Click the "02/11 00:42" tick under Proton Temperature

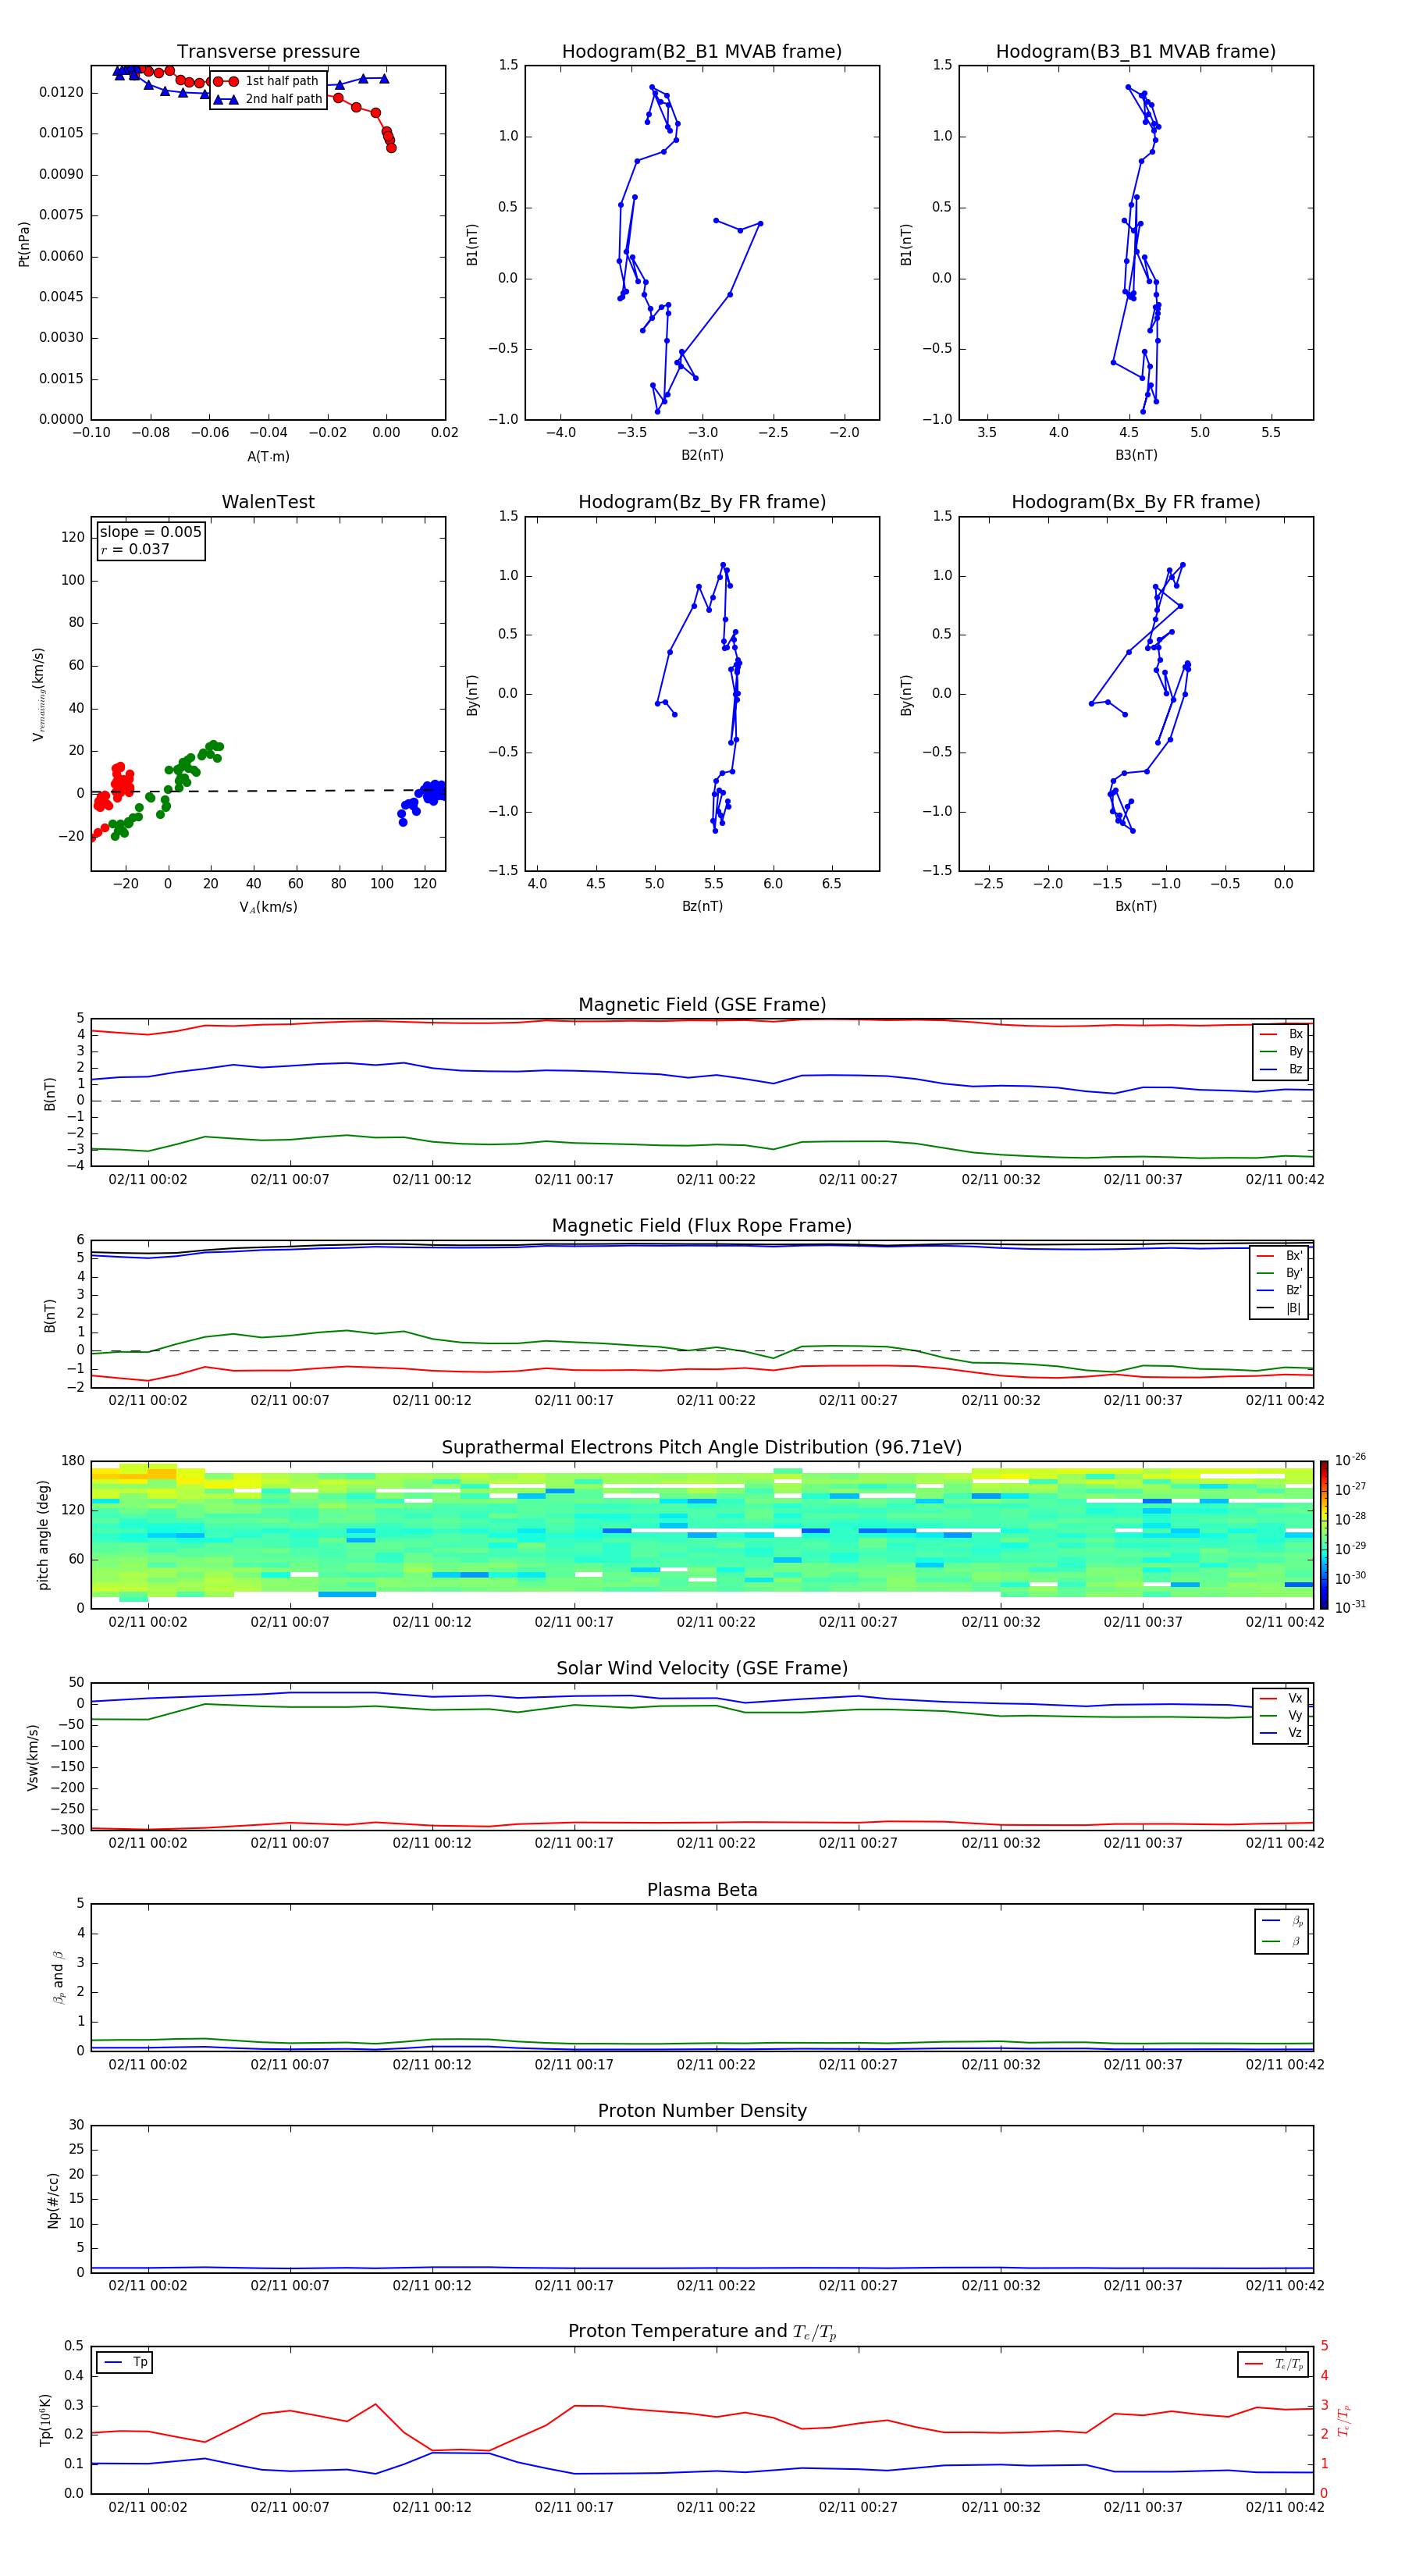click(x=1285, y=2507)
